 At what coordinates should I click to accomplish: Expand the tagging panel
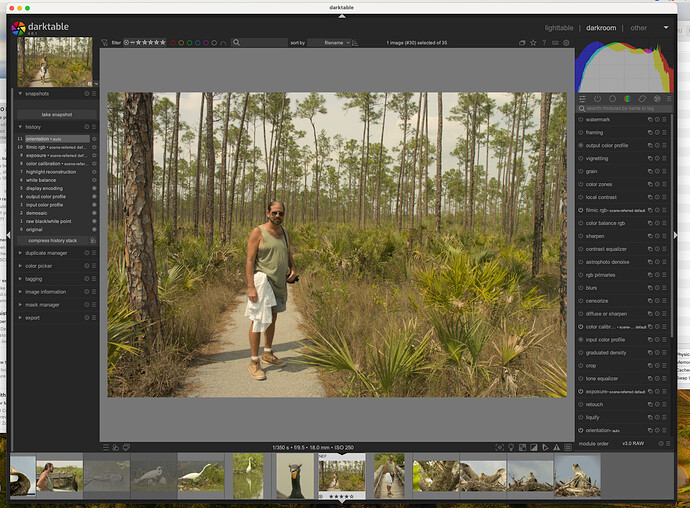click(20, 279)
